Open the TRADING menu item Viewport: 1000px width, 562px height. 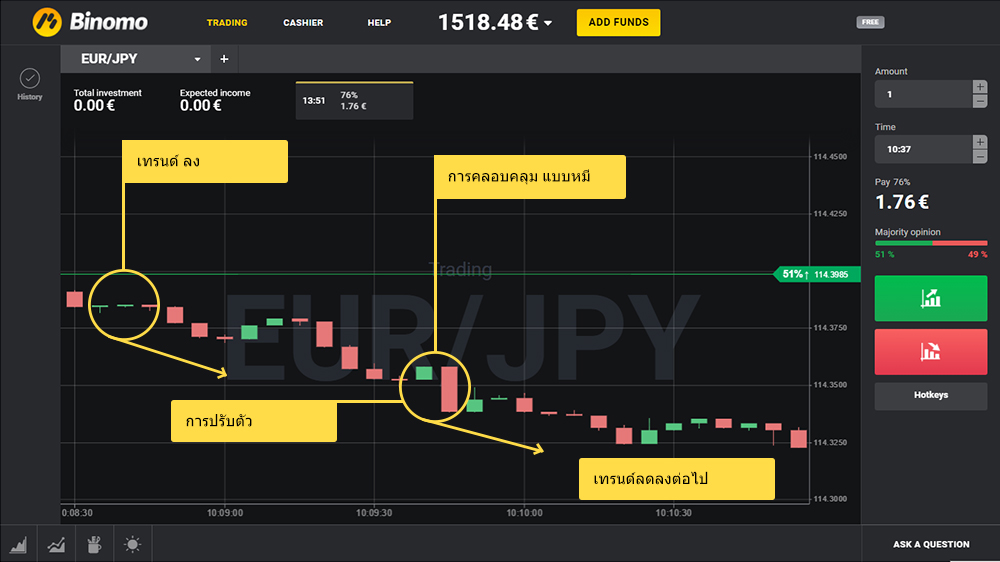227,22
